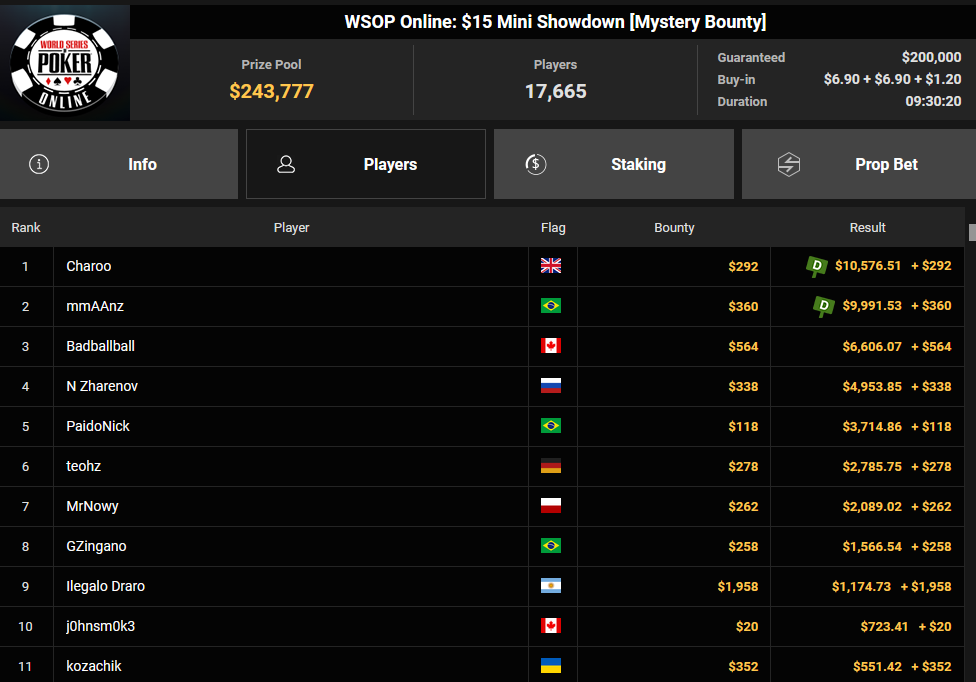This screenshot has width=976, height=682.
Task: Click the $2,785.75 result for teohz
Action: tap(872, 467)
